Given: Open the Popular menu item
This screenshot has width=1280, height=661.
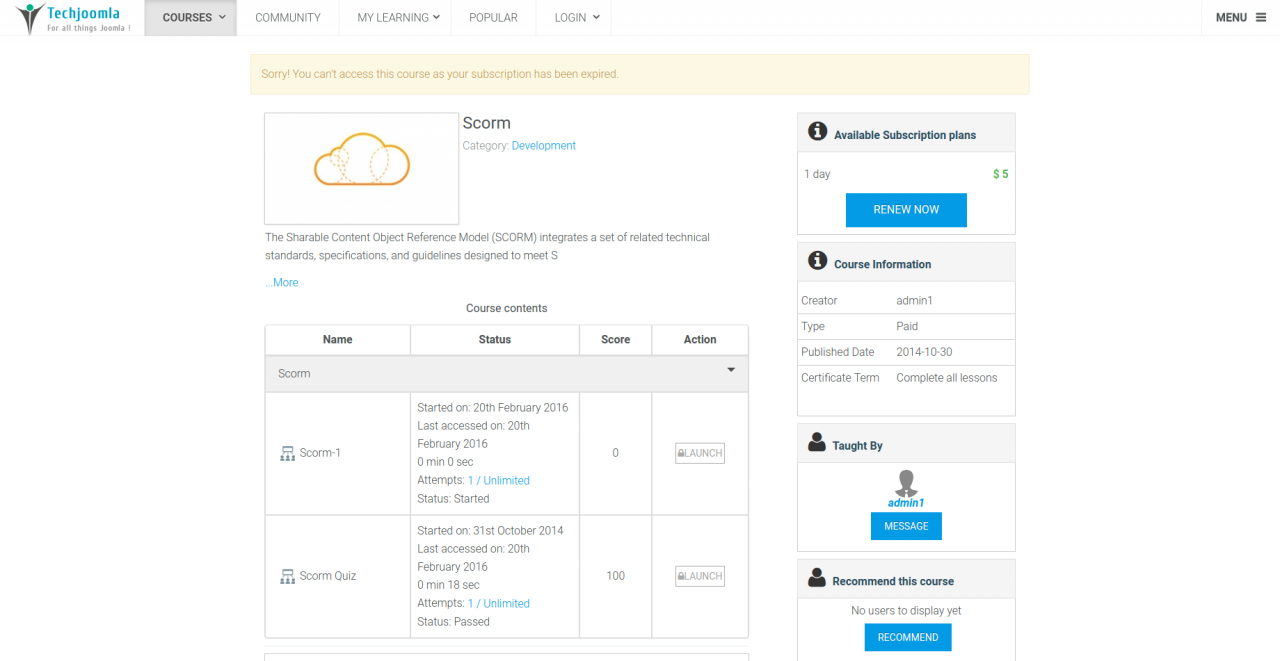Looking at the screenshot, I should [493, 18].
